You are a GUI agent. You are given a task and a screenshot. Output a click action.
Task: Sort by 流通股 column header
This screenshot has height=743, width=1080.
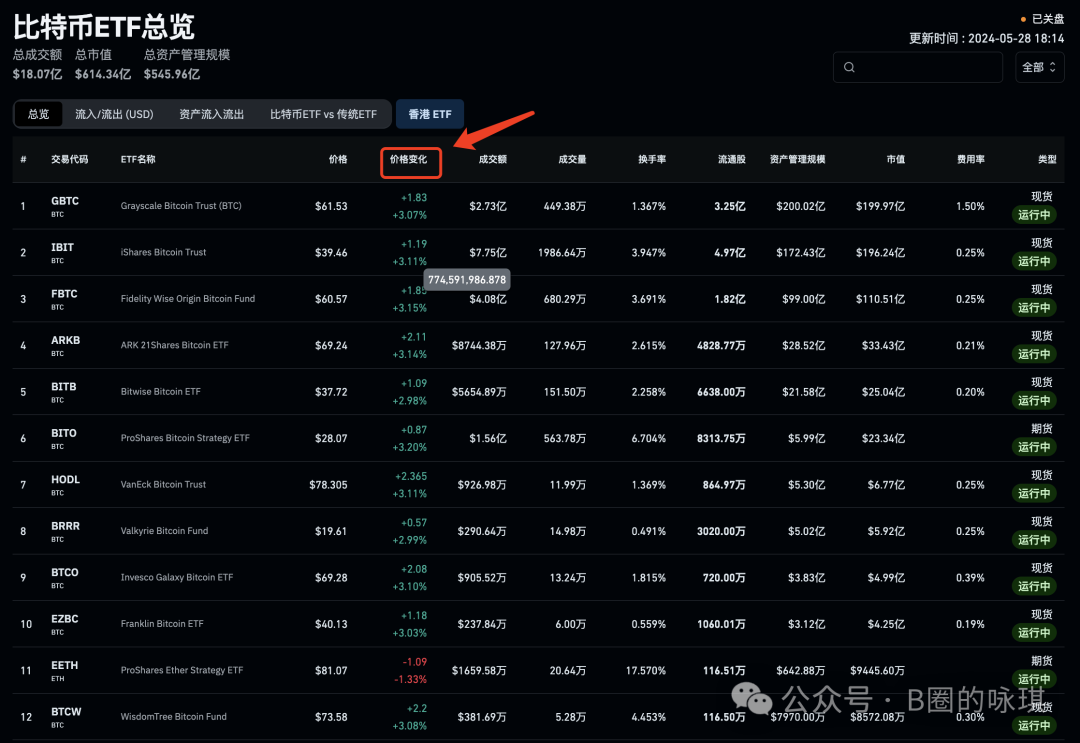[x=731, y=160]
